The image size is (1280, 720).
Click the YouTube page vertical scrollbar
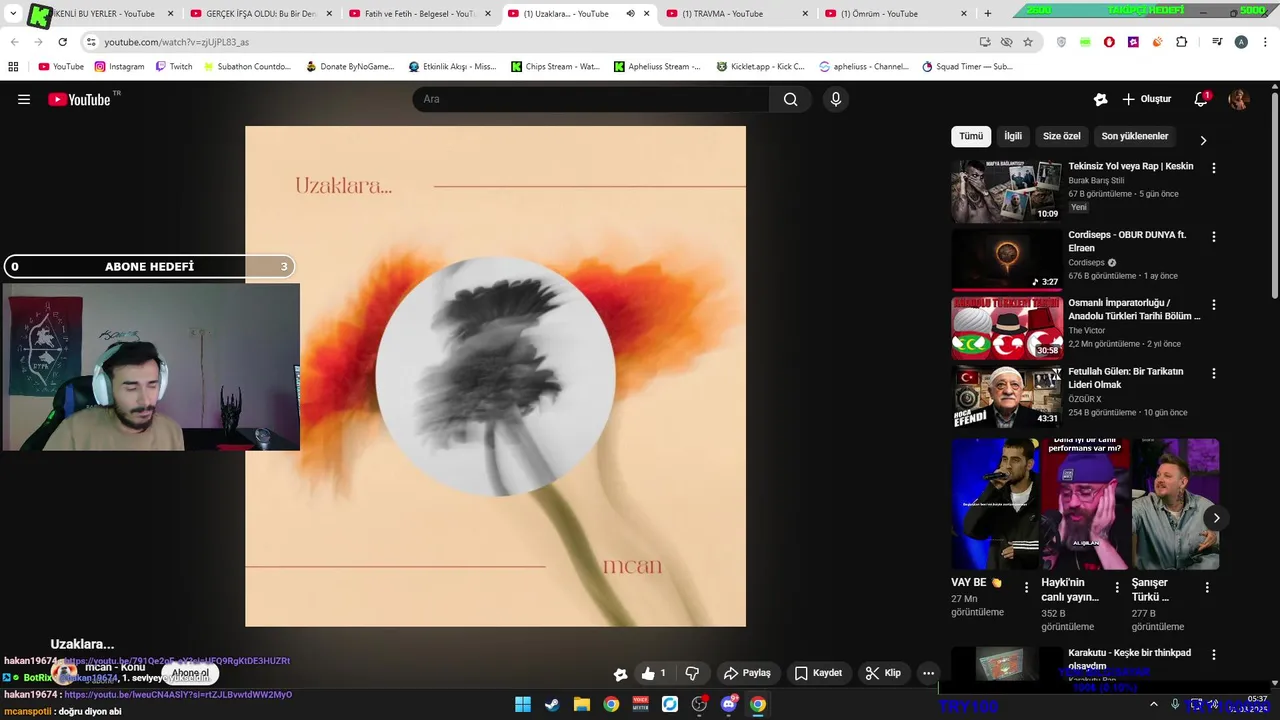pyautogui.click(x=1274, y=195)
